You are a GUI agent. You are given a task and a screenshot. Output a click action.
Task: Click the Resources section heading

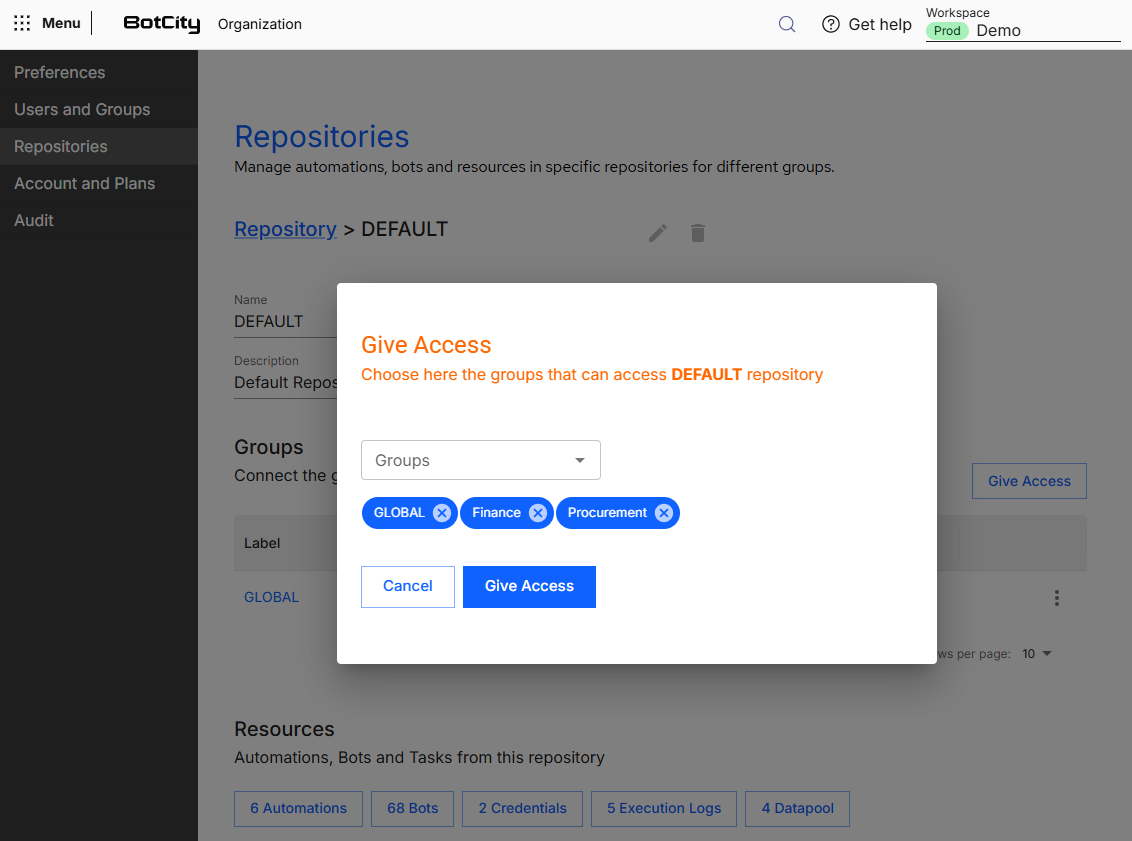tap(284, 729)
